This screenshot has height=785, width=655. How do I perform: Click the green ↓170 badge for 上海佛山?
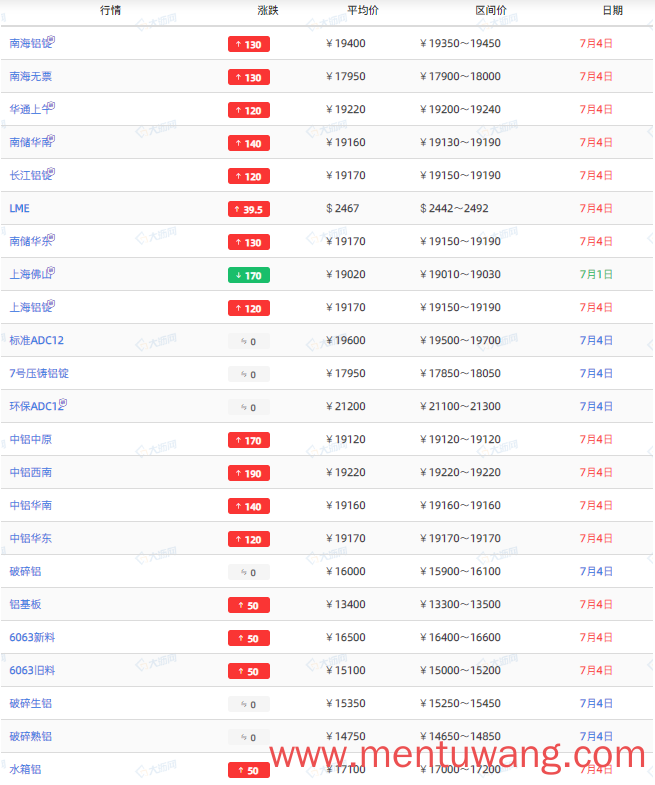[x=249, y=275]
